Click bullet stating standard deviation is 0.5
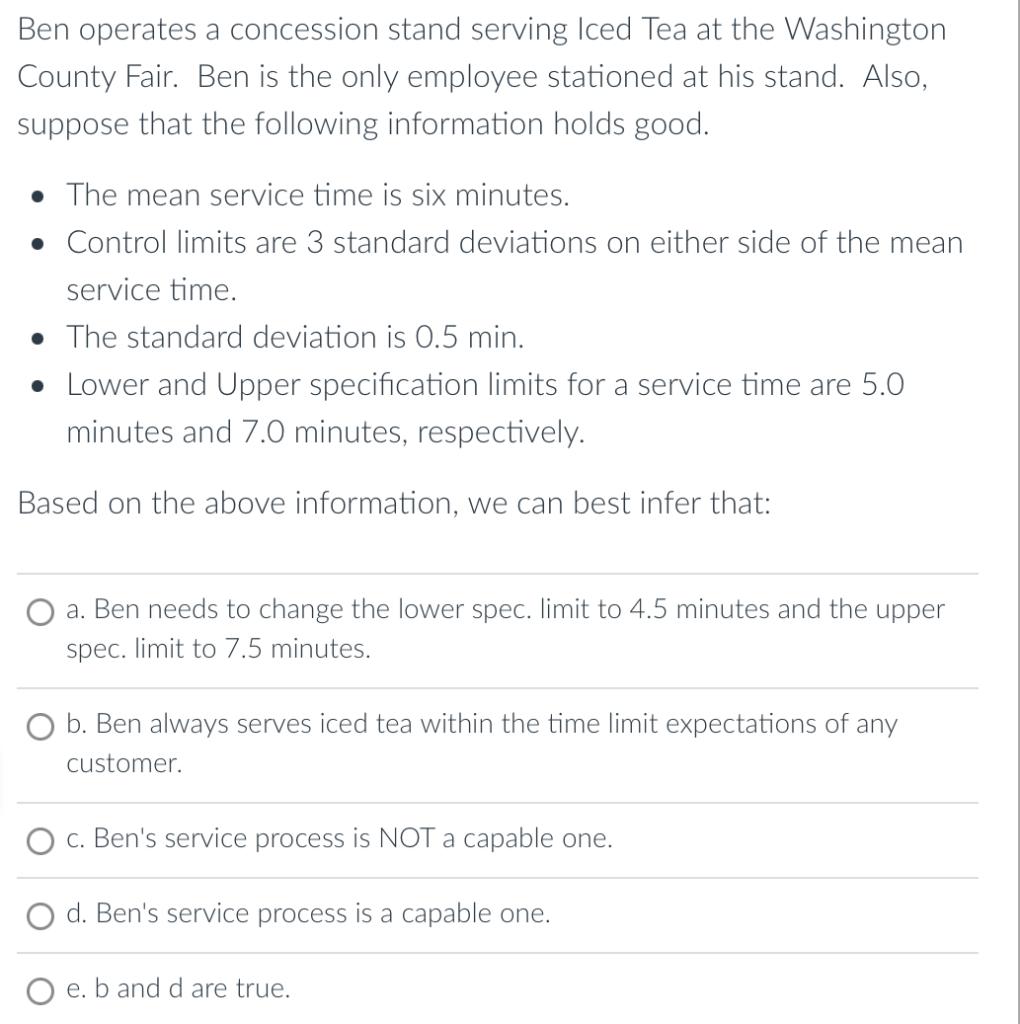 pyautogui.click(x=294, y=337)
